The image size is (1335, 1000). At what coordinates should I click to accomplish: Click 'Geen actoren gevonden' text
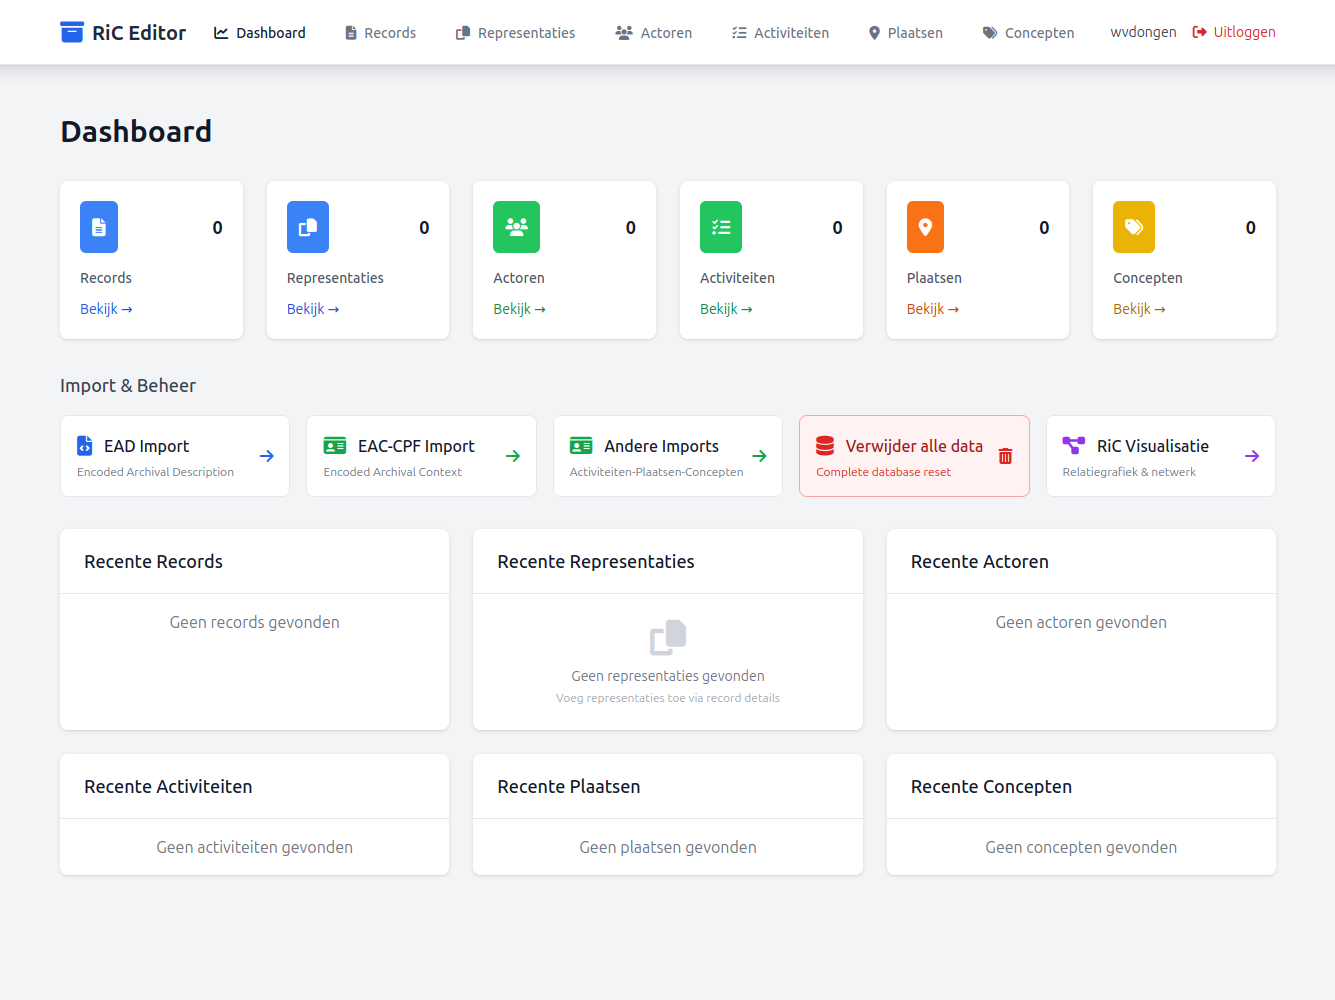tap(1081, 622)
